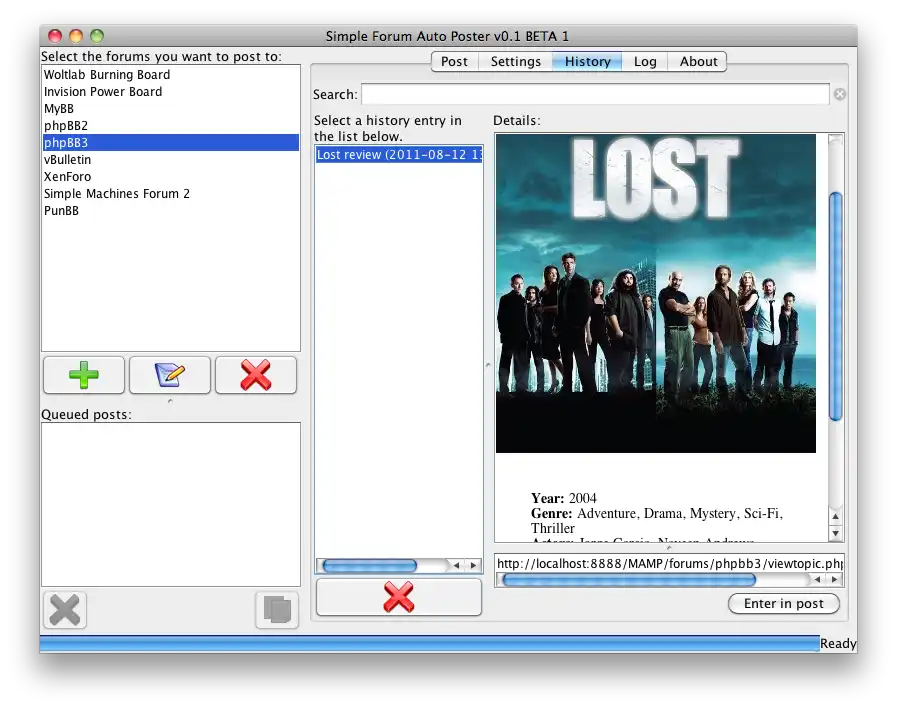Select PunBB in the forum list
This screenshot has height=708, width=897.
[170, 210]
